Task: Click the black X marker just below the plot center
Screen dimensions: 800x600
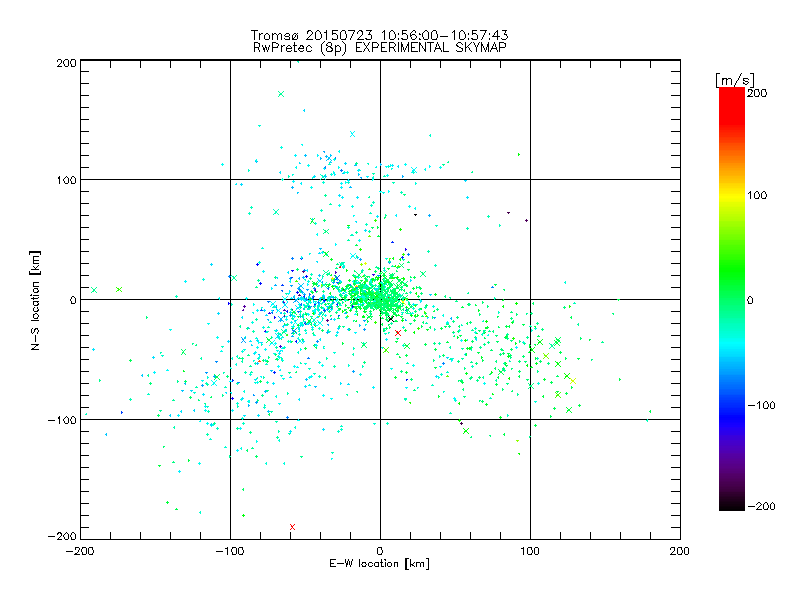Action: click(x=391, y=319)
